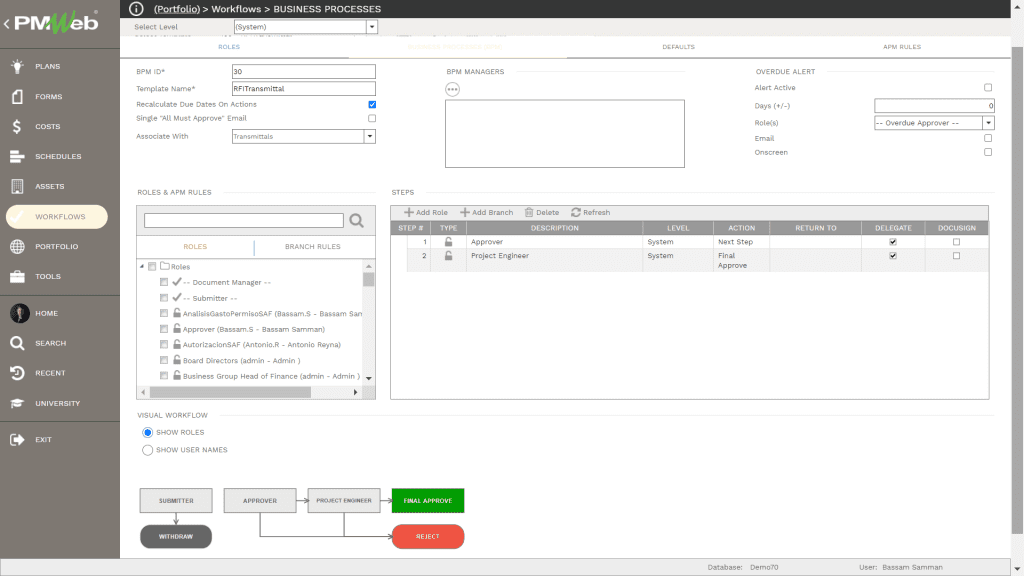Image resolution: width=1024 pixels, height=576 pixels.
Task: Click Add Branch plus icon
Action: (465, 212)
